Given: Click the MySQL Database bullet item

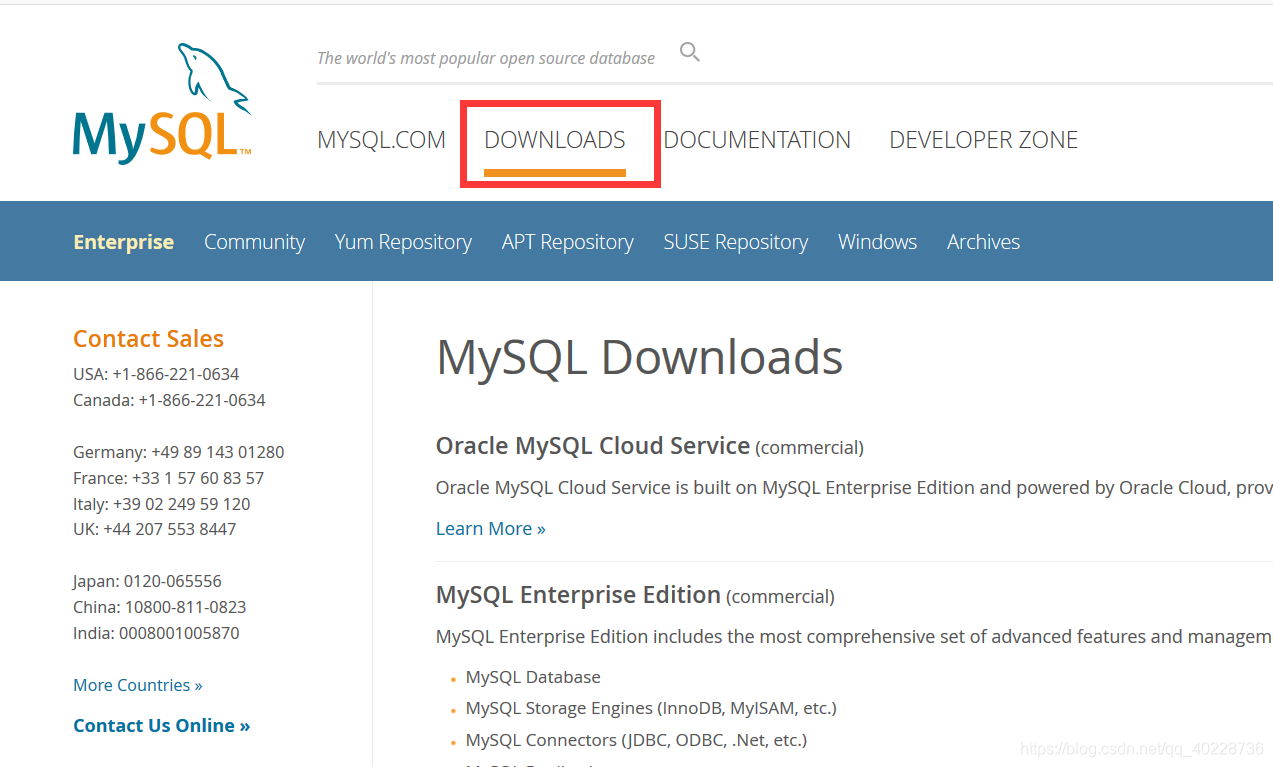Looking at the screenshot, I should (533, 677).
